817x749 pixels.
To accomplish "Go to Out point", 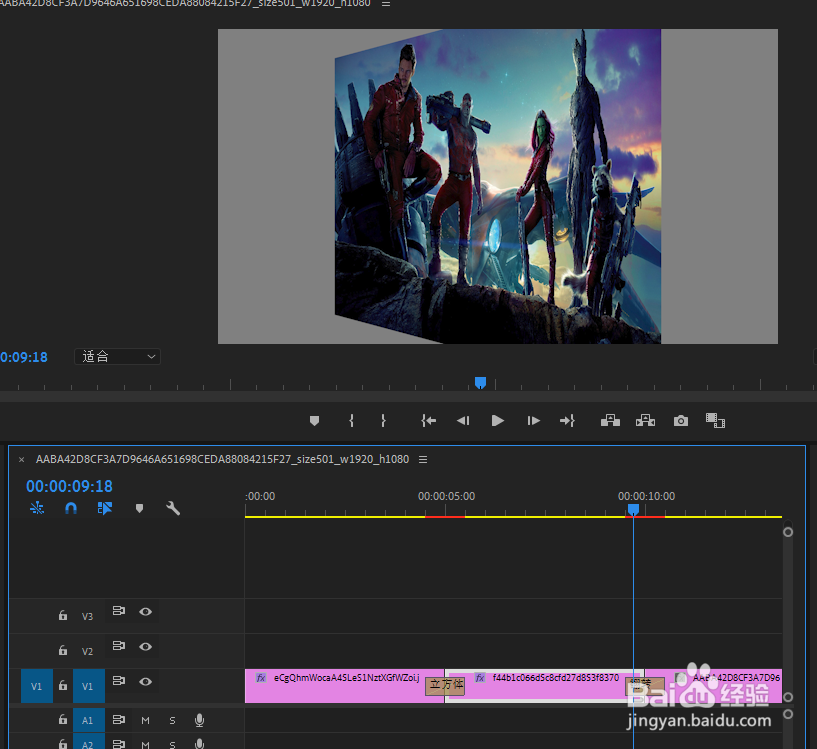I will pos(567,421).
